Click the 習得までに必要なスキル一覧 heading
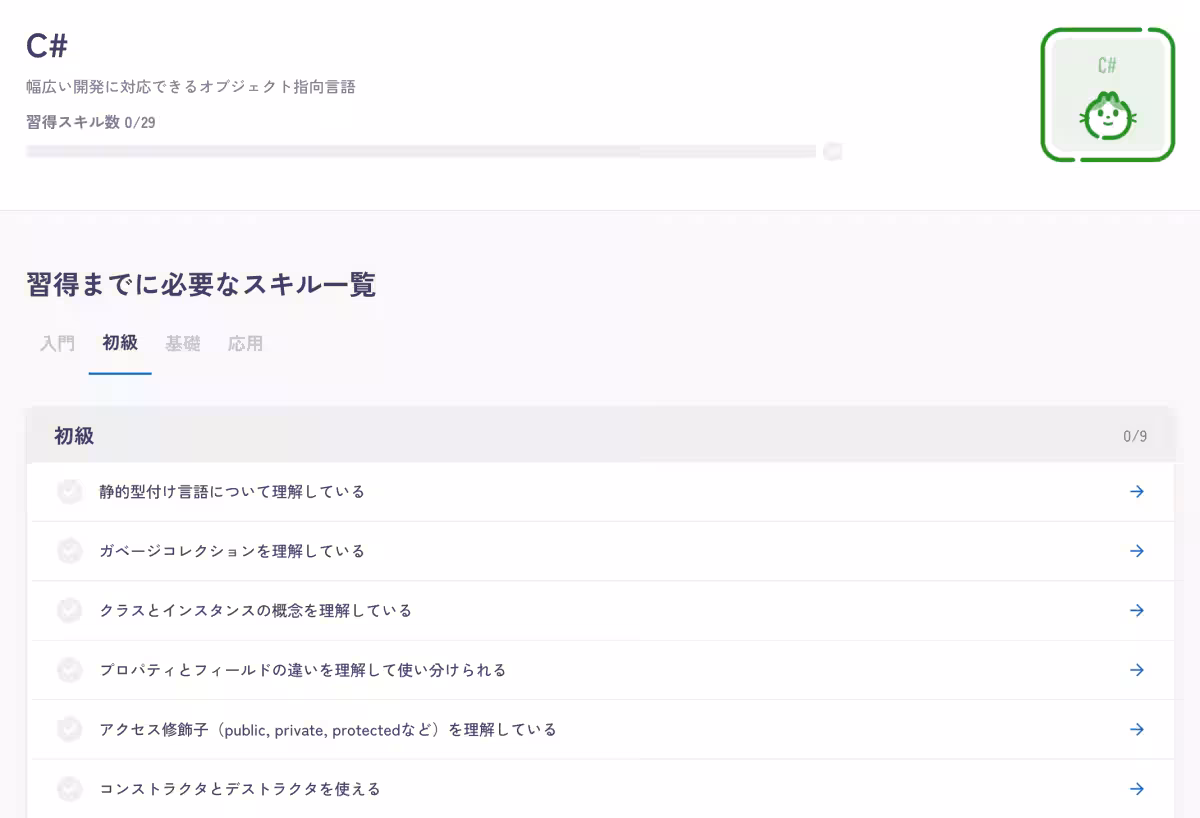The width and height of the screenshot is (1200, 818). 198,284
